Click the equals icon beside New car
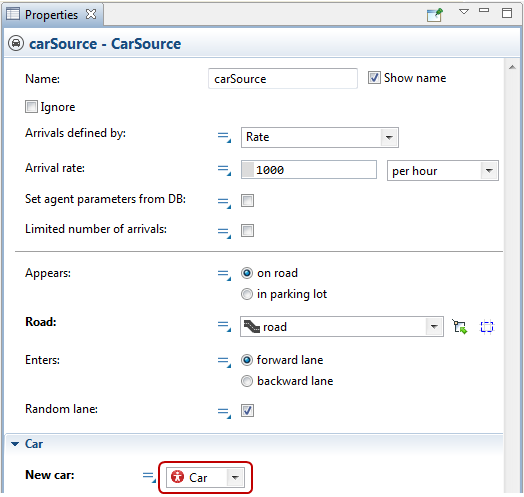This screenshot has height=497, width=524. pyautogui.click(x=149, y=477)
